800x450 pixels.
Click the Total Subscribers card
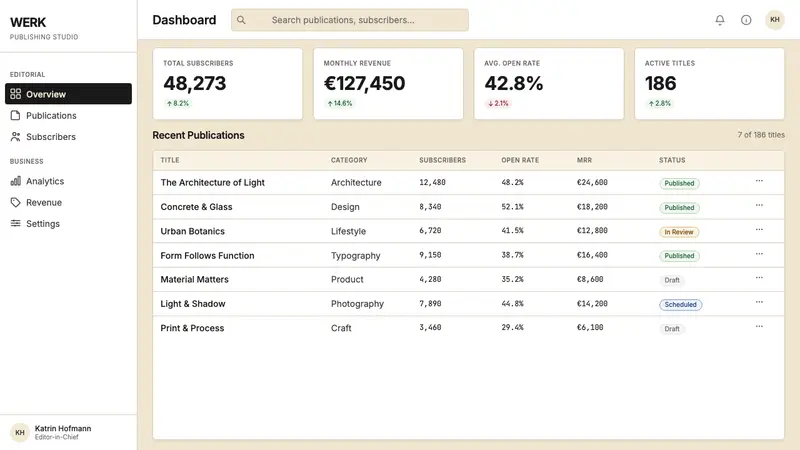[228, 84]
